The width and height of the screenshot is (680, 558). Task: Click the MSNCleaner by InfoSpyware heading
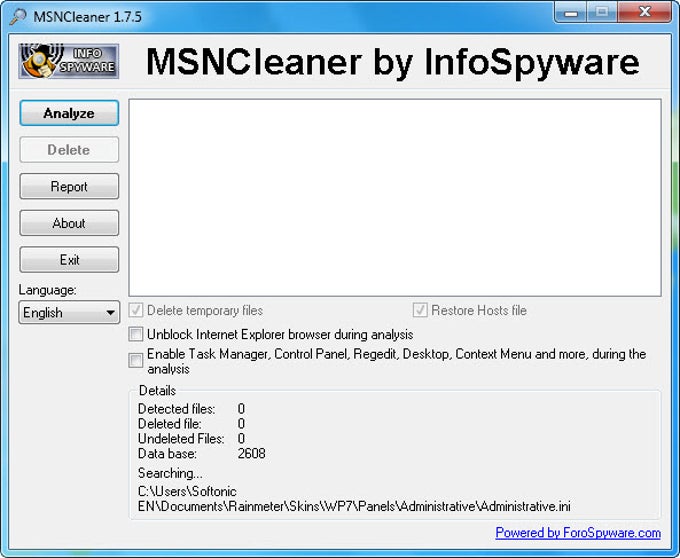392,62
